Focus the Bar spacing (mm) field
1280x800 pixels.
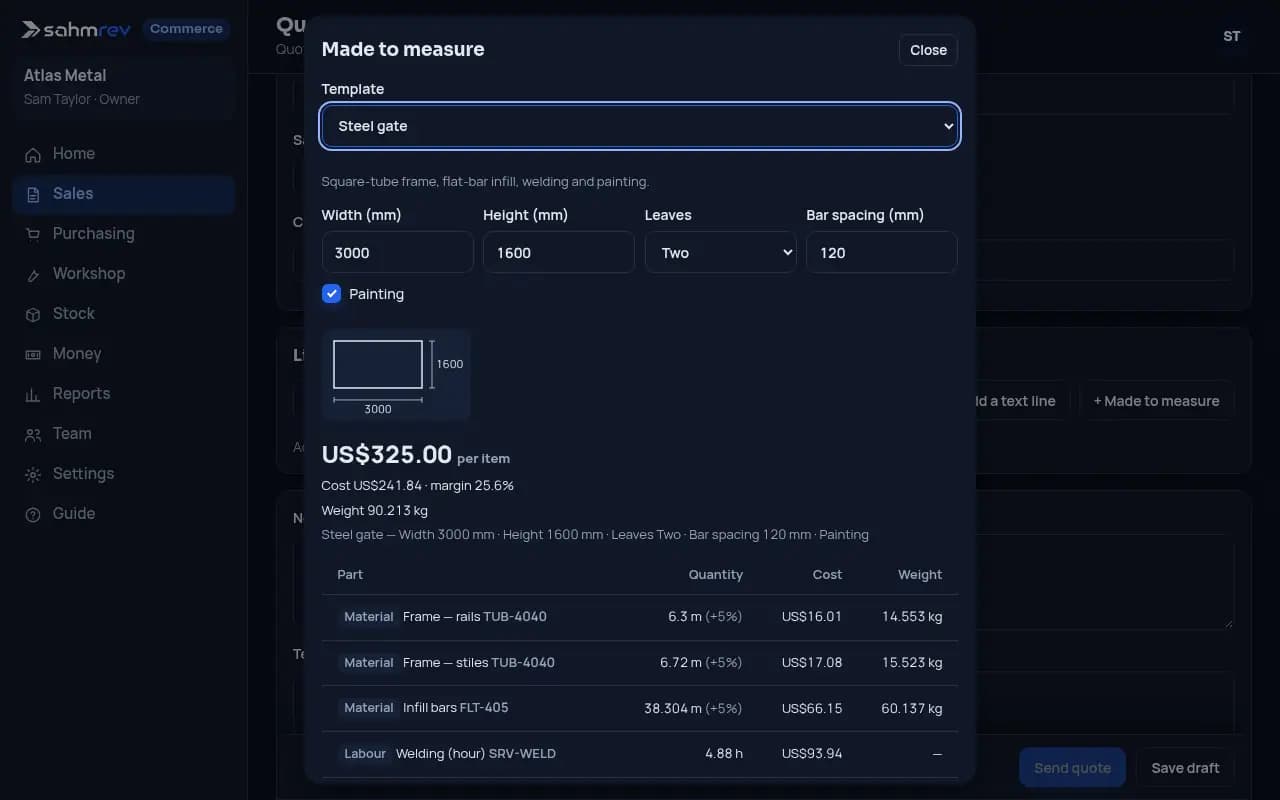[882, 253]
